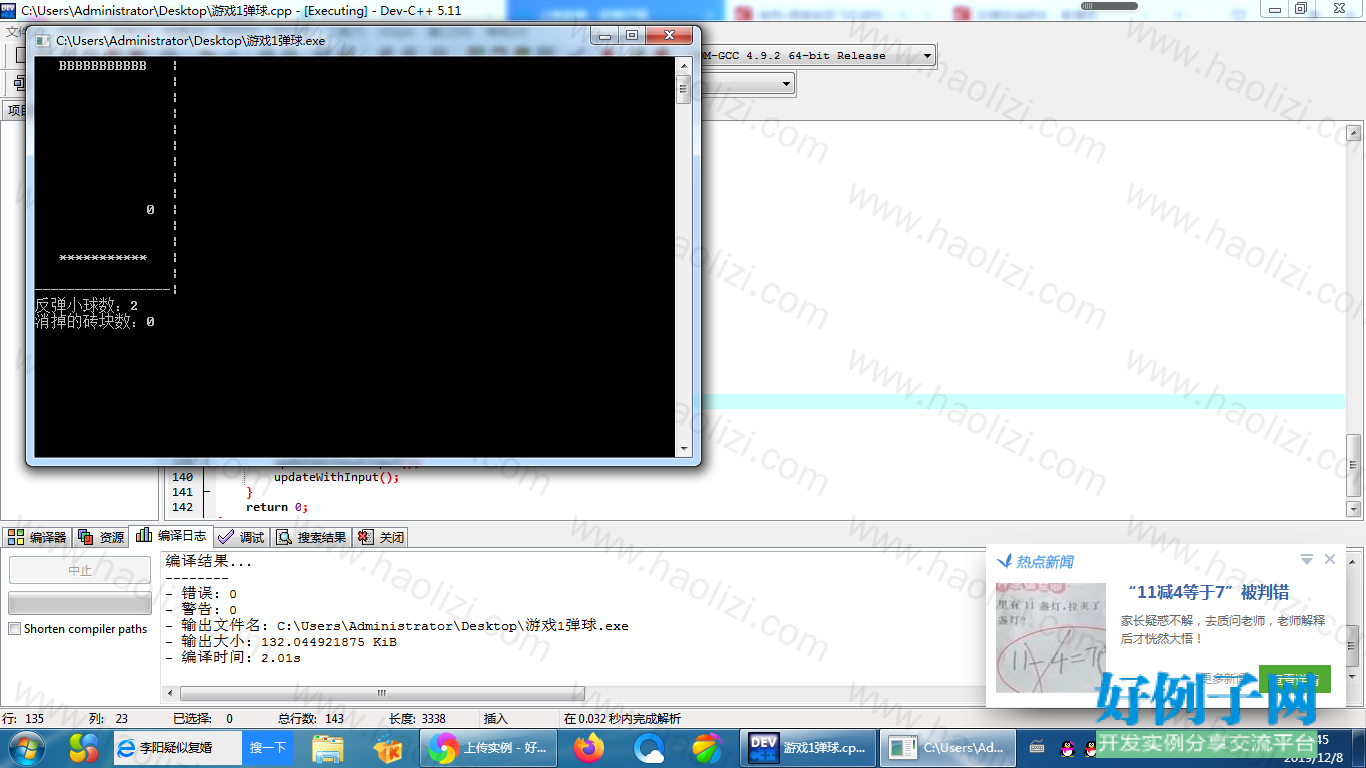
Task: Open the 编译器 tab
Action: 37,537
